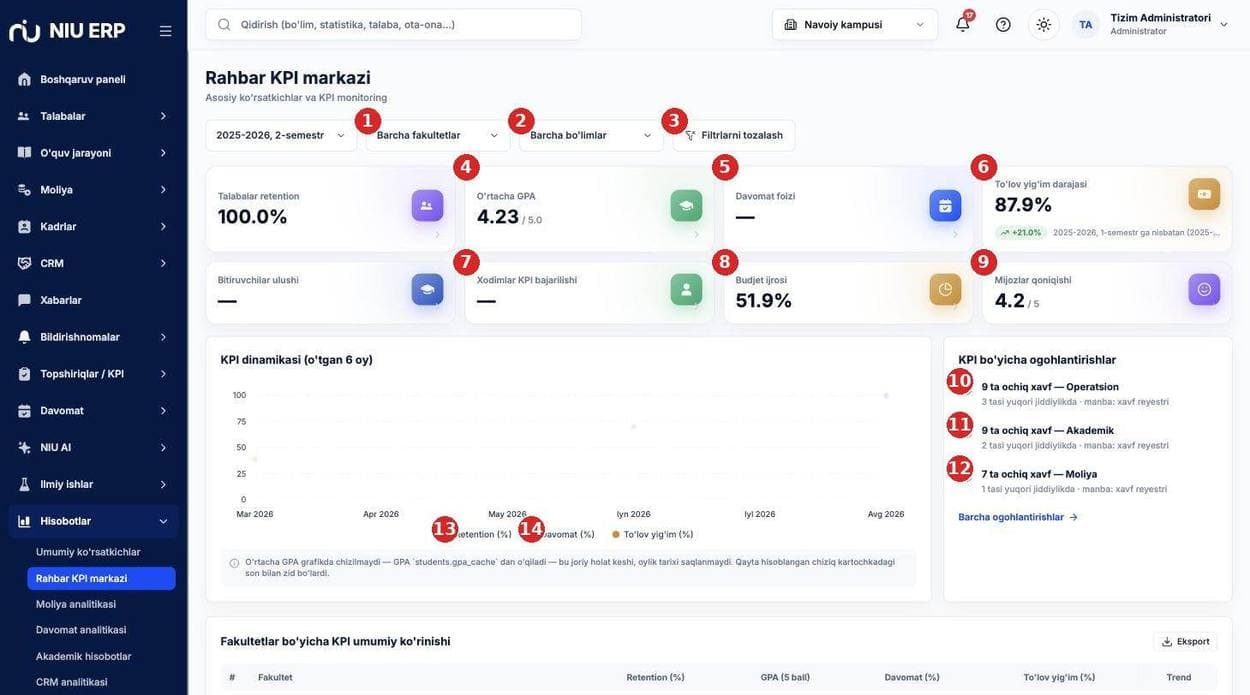Toggle the sidebar with the hamburger icon
Viewport: 1250px width, 695px height.
click(166, 31)
